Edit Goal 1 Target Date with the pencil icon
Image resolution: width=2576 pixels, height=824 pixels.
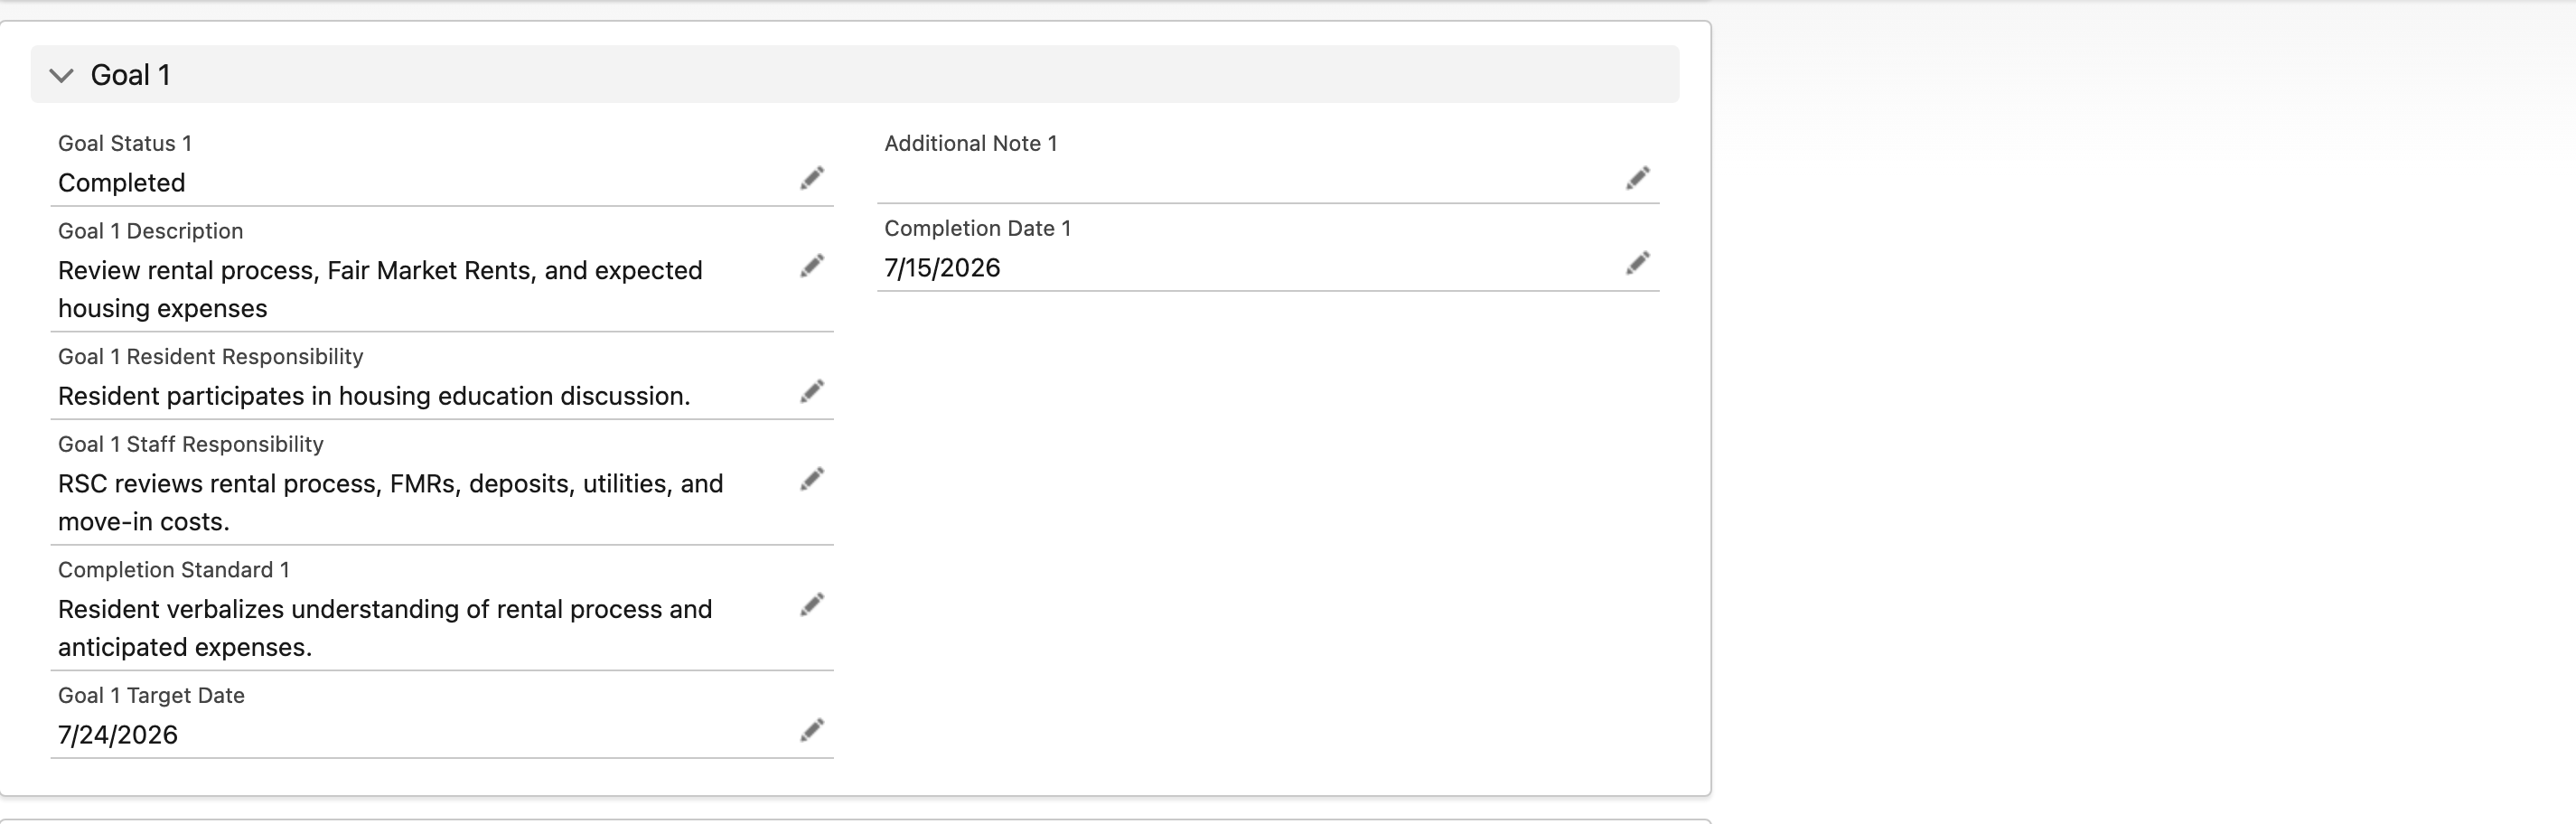point(812,730)
